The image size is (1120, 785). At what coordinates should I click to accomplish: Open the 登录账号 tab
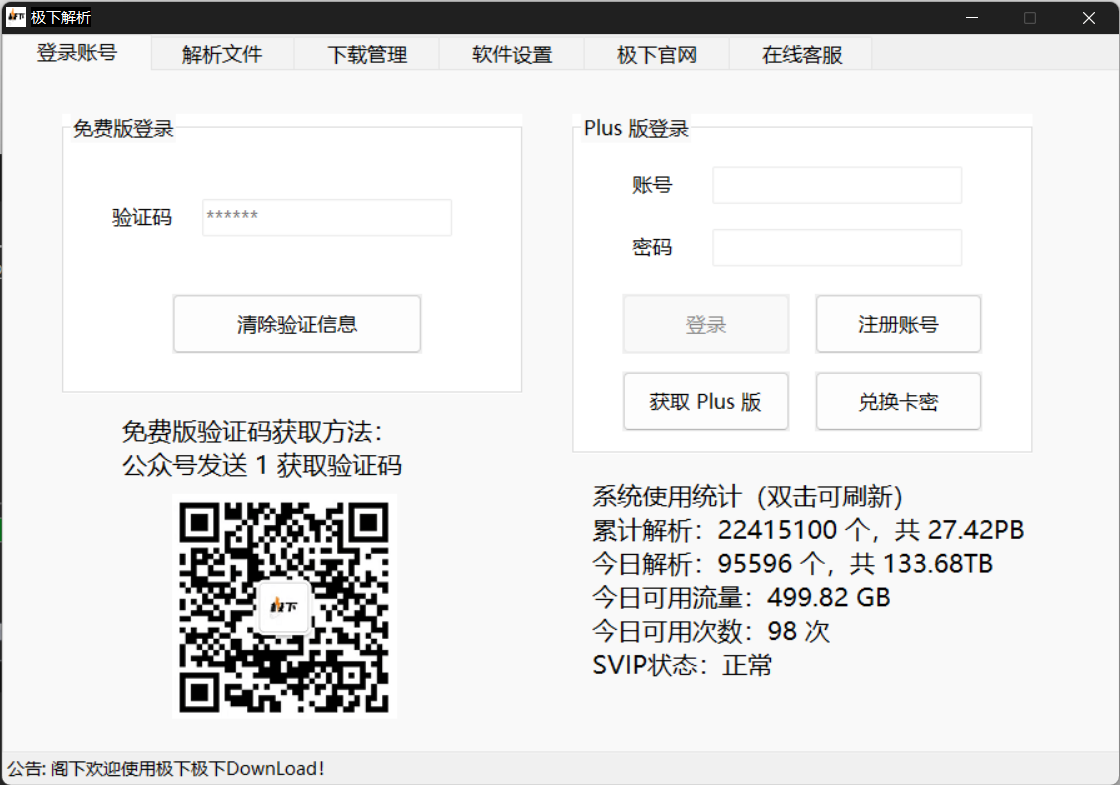[76, 53]
